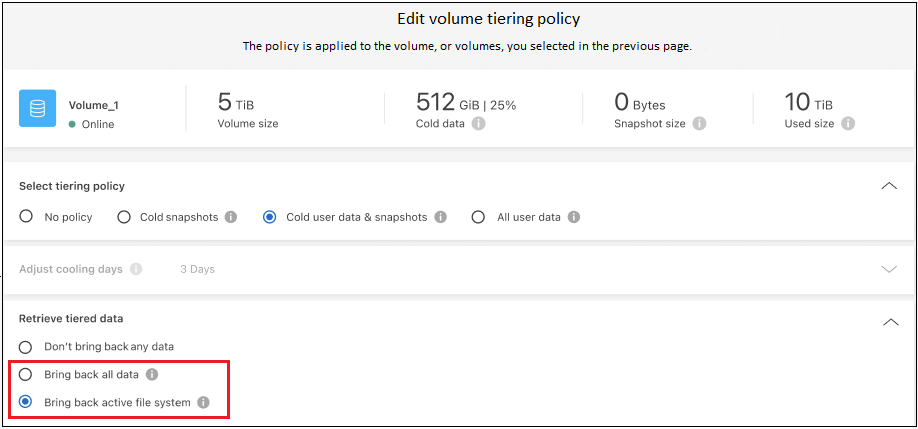This screenshot has height=429, width=918.
Task: View info for Bring back active file system
Action: point(203,402)
